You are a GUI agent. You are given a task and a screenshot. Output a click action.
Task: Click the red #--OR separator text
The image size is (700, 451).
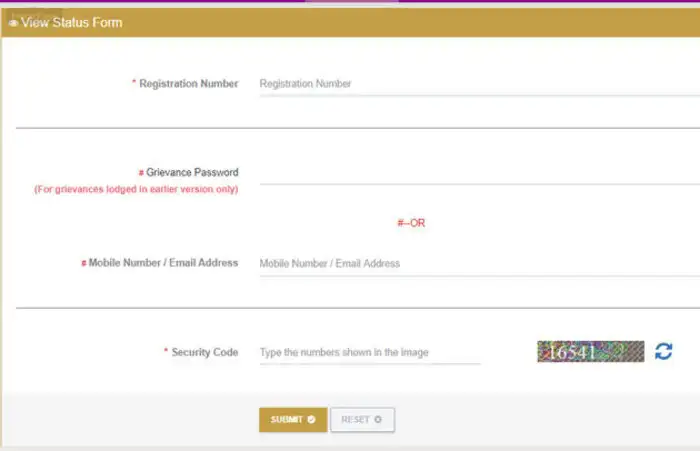point(411,223)
